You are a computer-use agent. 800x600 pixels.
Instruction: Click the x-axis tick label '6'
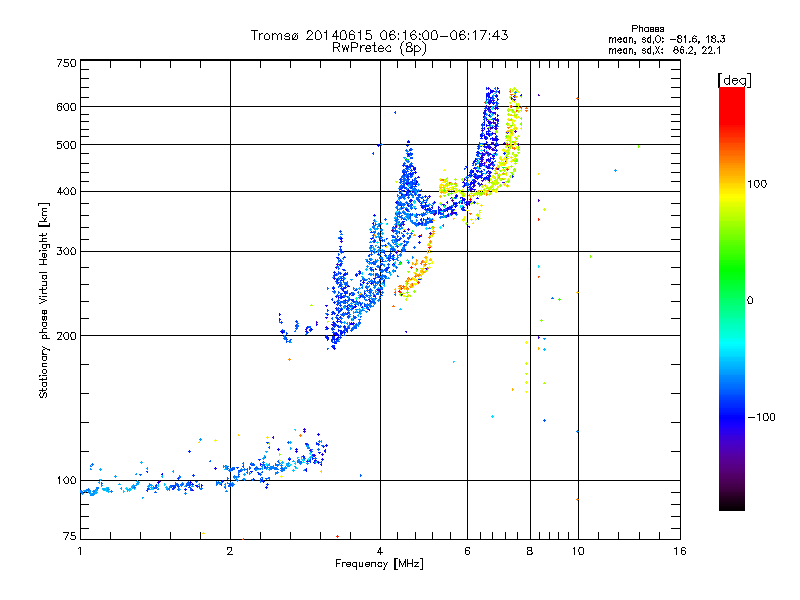[x=467, y=551]
